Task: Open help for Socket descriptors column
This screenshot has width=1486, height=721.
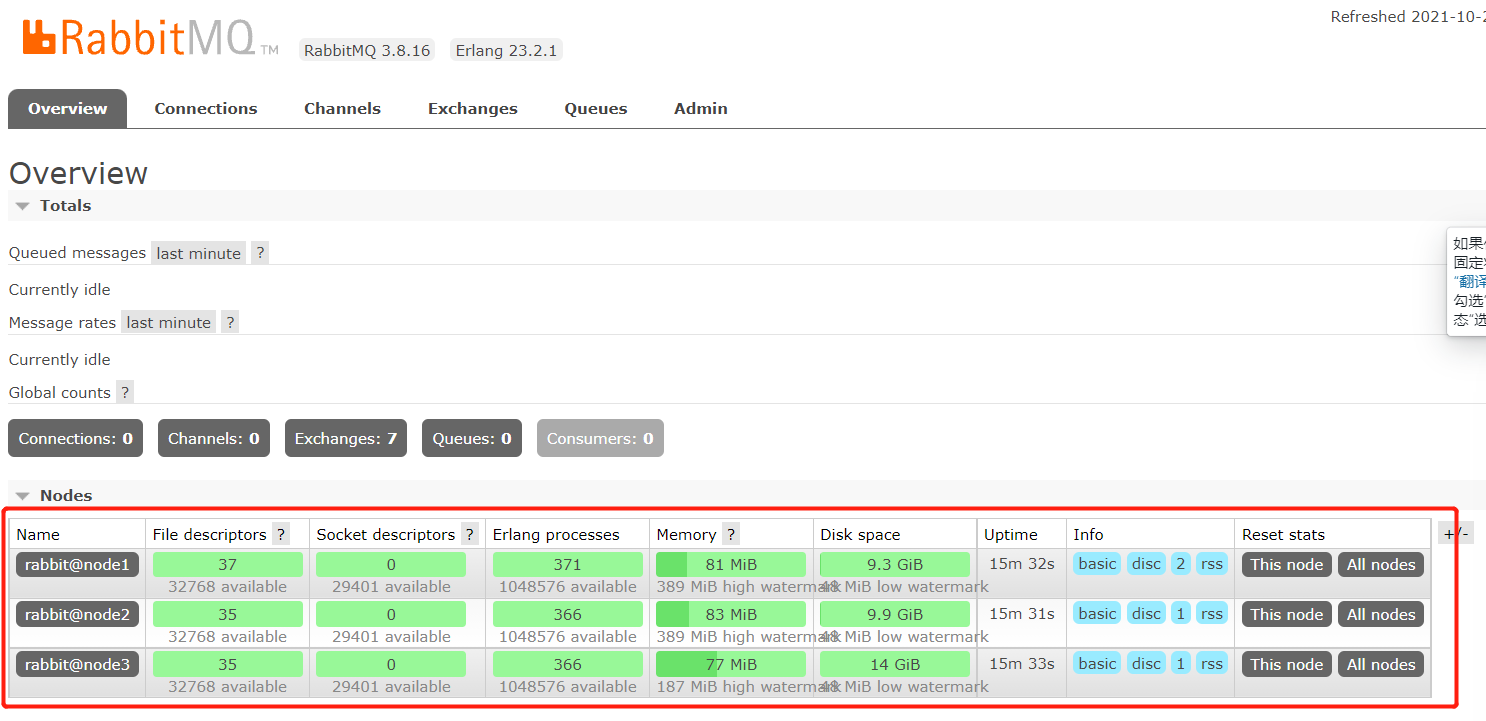Action: (x=469, y=534)
